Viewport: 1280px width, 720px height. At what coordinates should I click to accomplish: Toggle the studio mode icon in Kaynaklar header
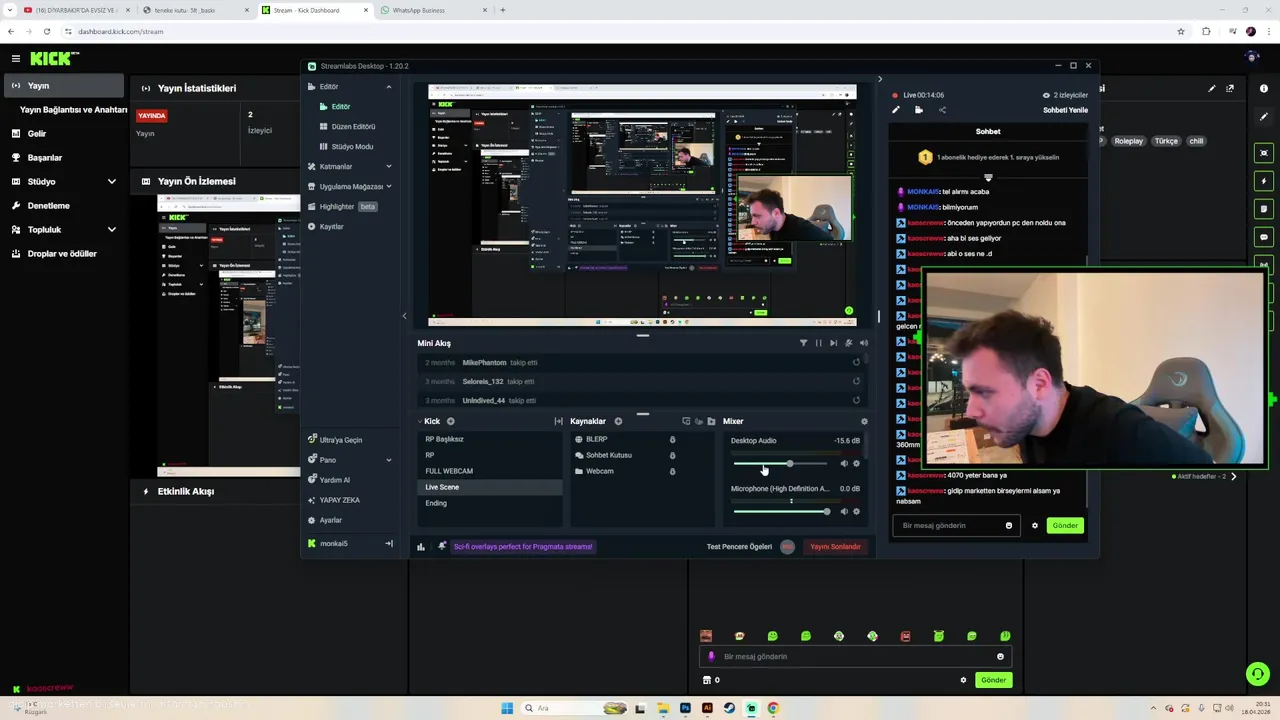point(686,421)
